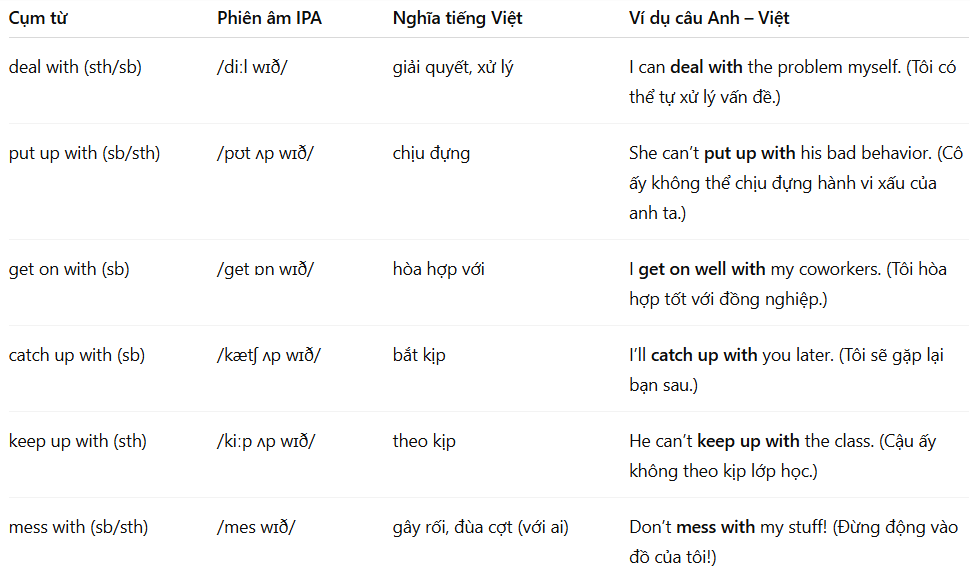
Task: Select the 'mess with (sb/sth)' cell
Action: [79, 527]
